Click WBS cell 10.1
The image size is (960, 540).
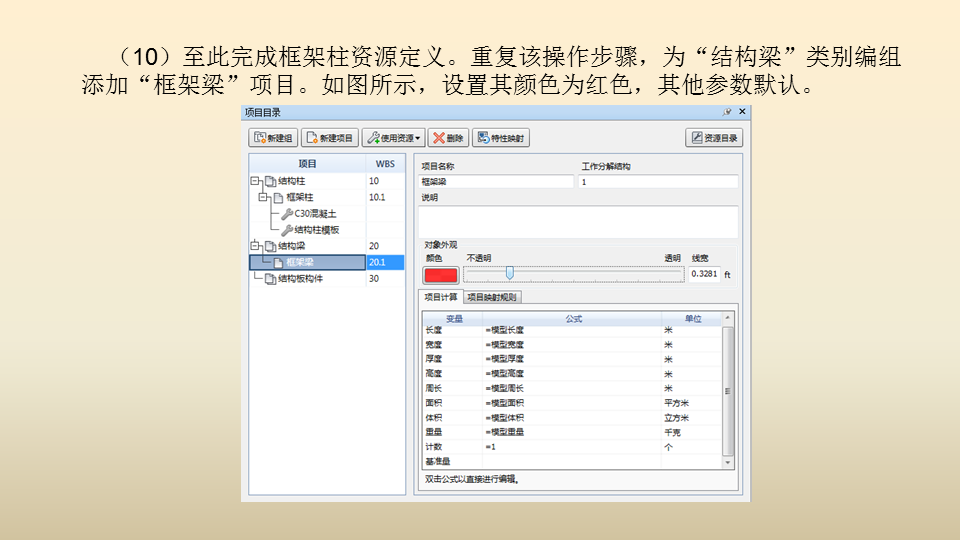pos(385,197)
